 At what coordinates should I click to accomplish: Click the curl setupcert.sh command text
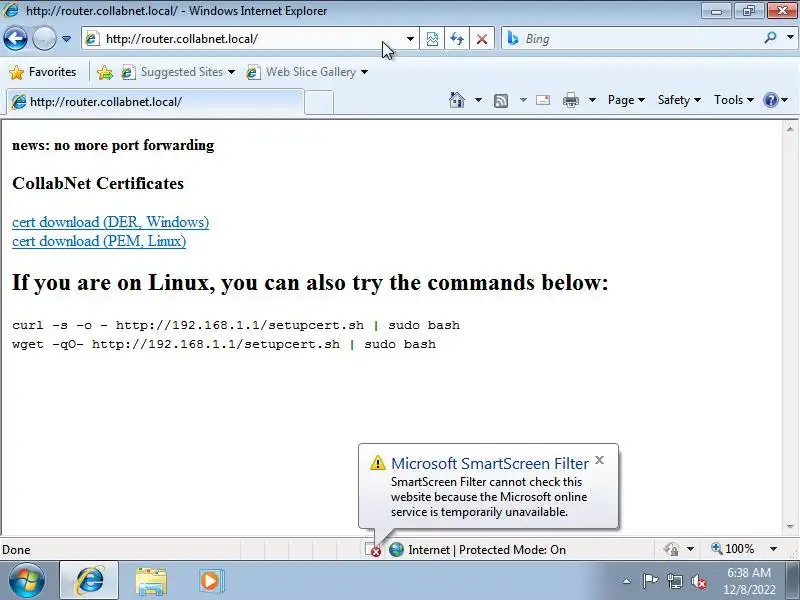pos(236,326)
